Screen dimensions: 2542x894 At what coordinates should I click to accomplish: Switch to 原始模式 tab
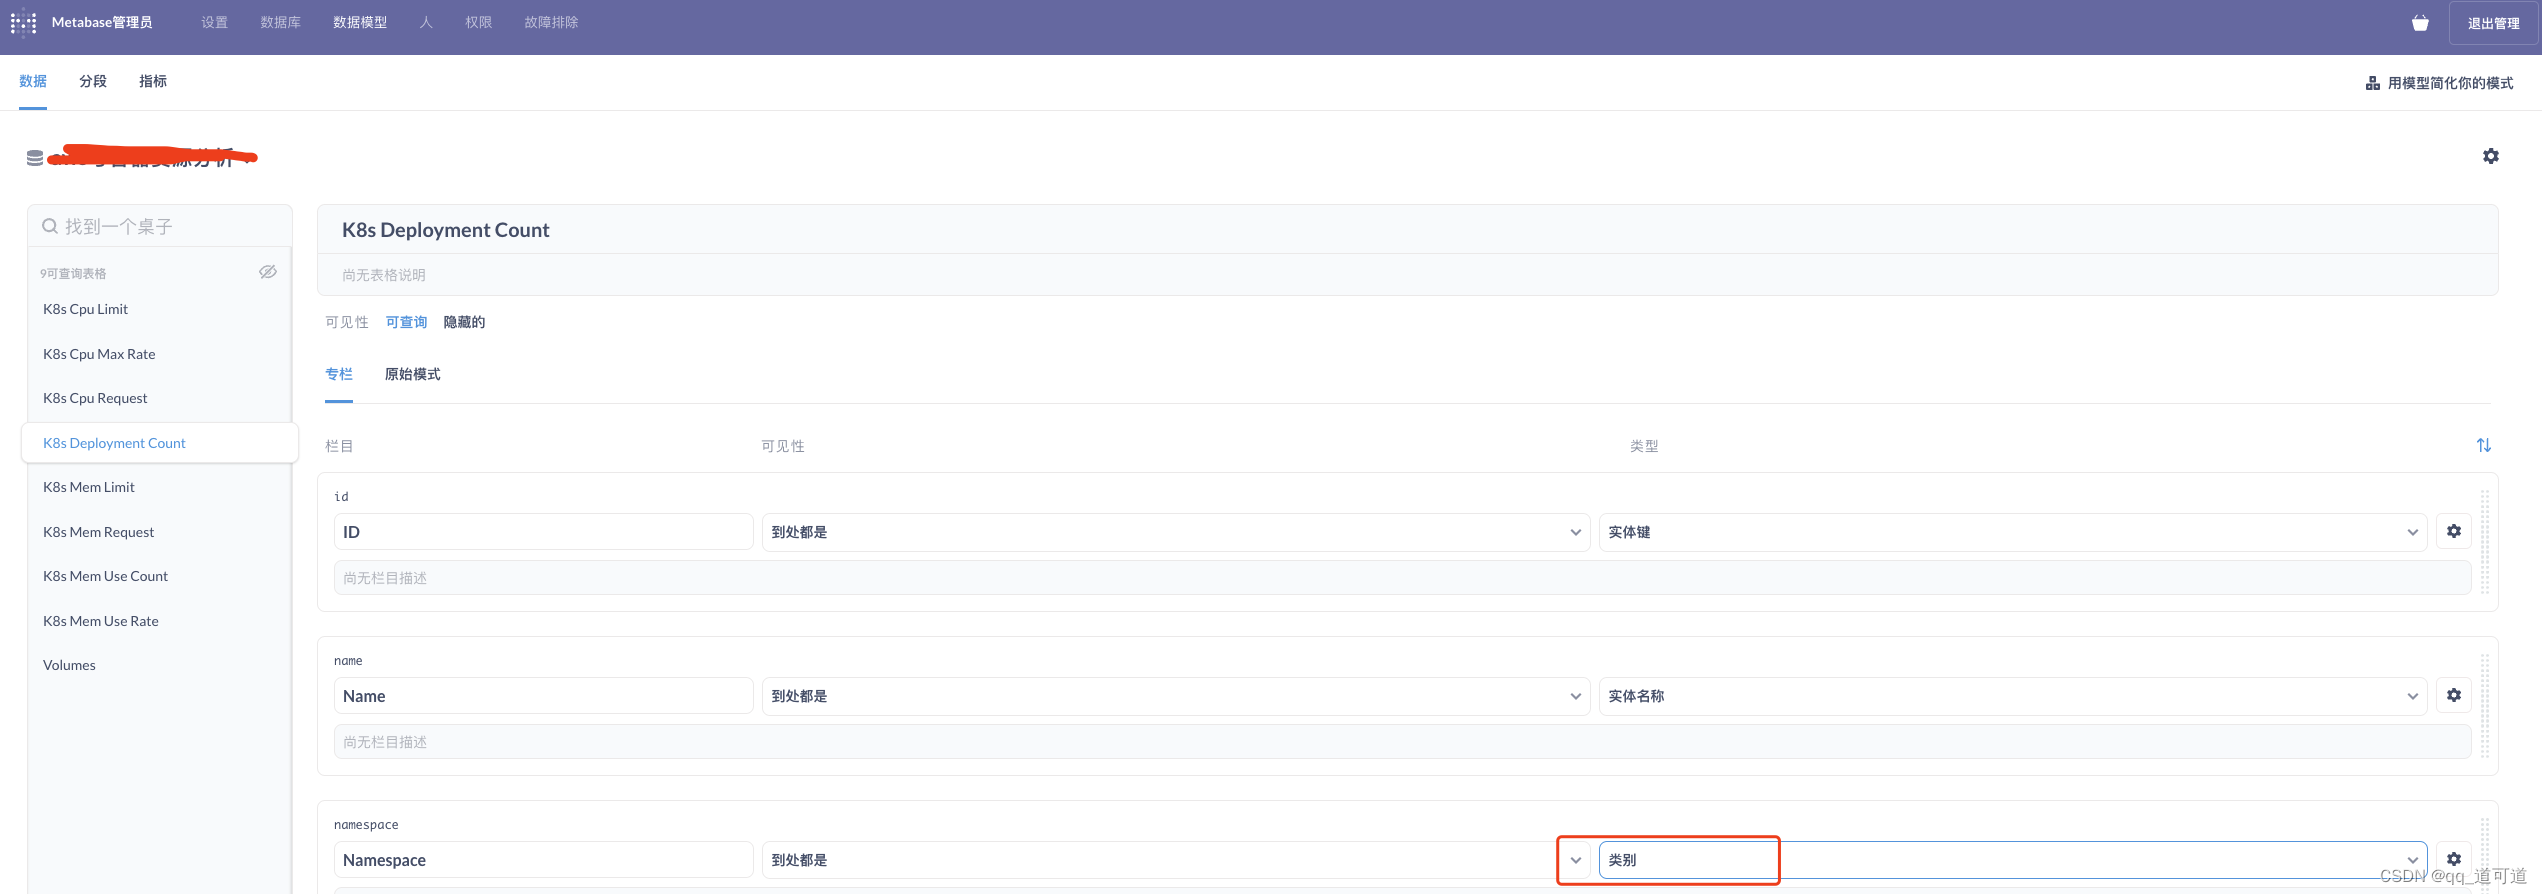coord(412,374)
